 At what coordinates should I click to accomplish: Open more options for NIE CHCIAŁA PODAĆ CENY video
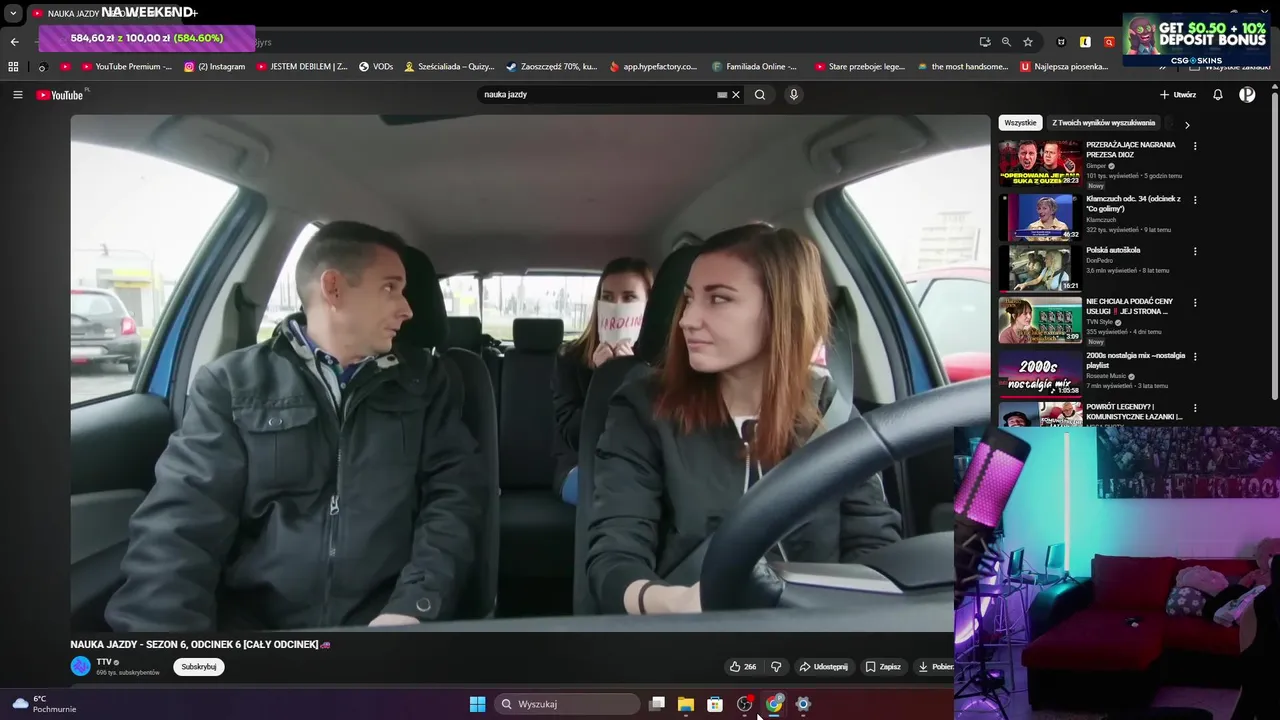point(1195,303)
